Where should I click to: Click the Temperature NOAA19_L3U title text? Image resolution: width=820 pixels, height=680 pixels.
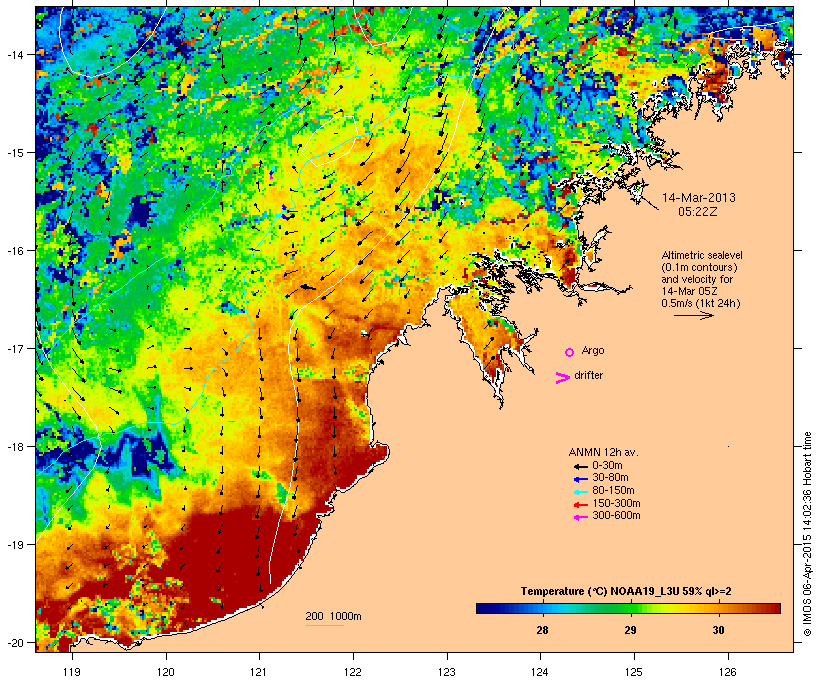[626, 592]
